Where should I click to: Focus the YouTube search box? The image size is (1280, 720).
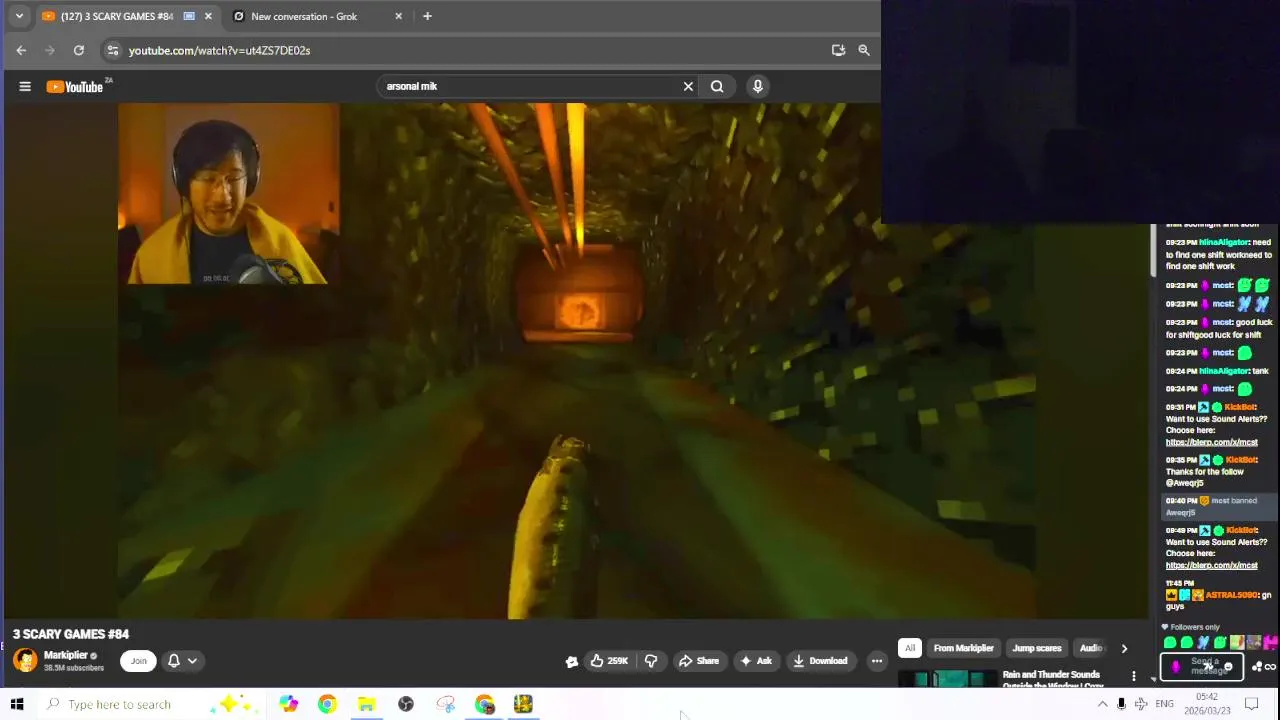tap(530, 86)
